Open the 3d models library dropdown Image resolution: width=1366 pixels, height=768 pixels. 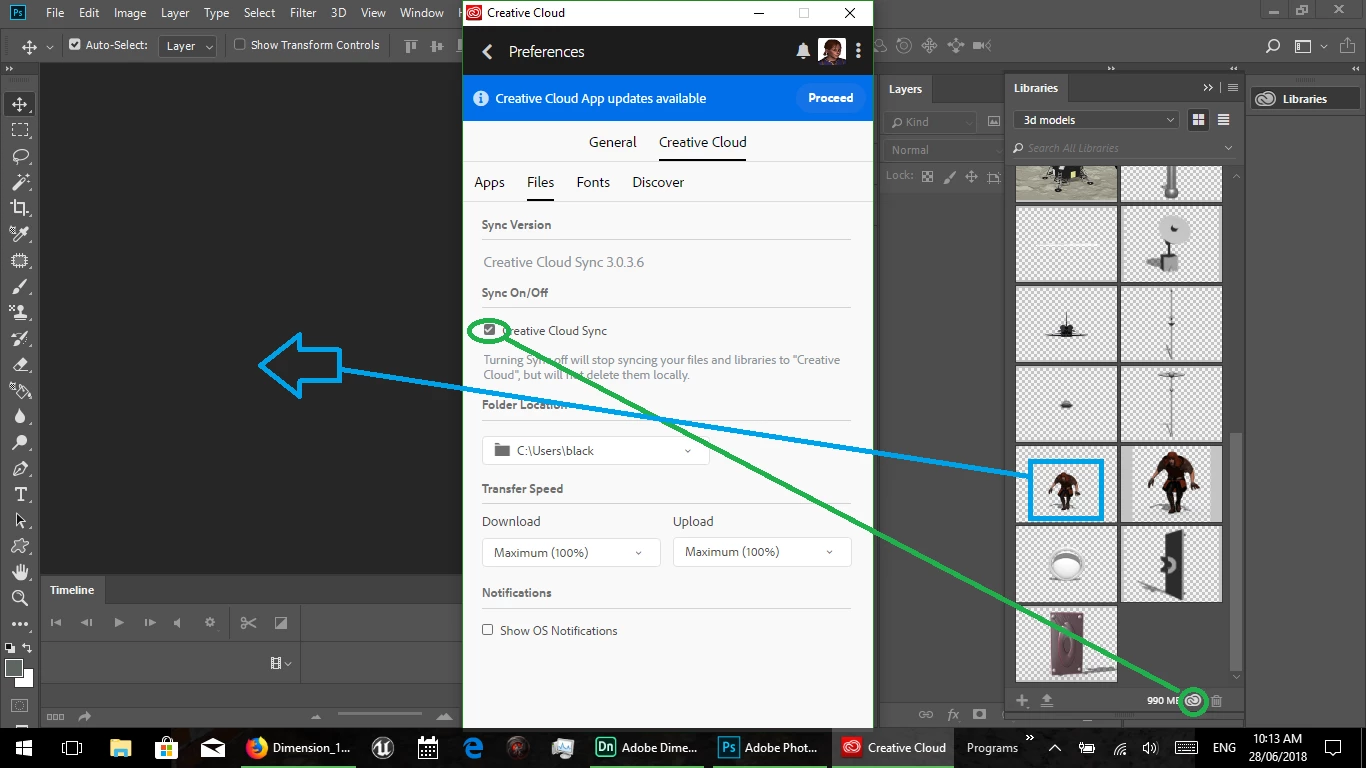[x=1096, y=120]
